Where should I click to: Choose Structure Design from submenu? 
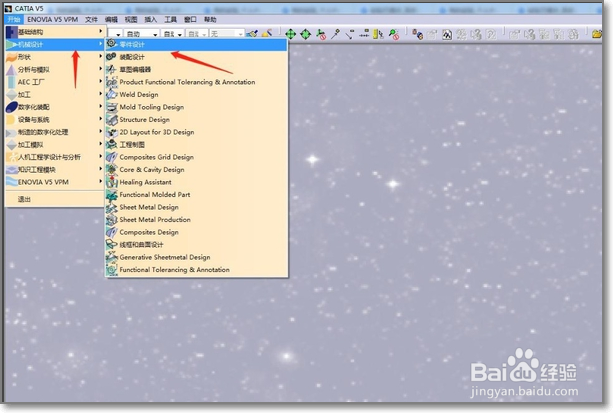pos(197,120)
